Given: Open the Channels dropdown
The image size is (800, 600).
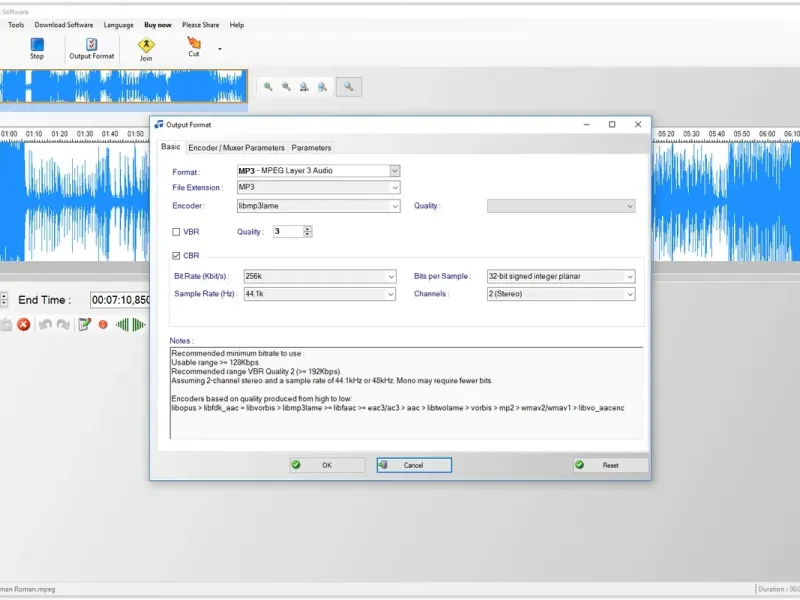Looking at the screenshot, I should [x=629, y=295].
